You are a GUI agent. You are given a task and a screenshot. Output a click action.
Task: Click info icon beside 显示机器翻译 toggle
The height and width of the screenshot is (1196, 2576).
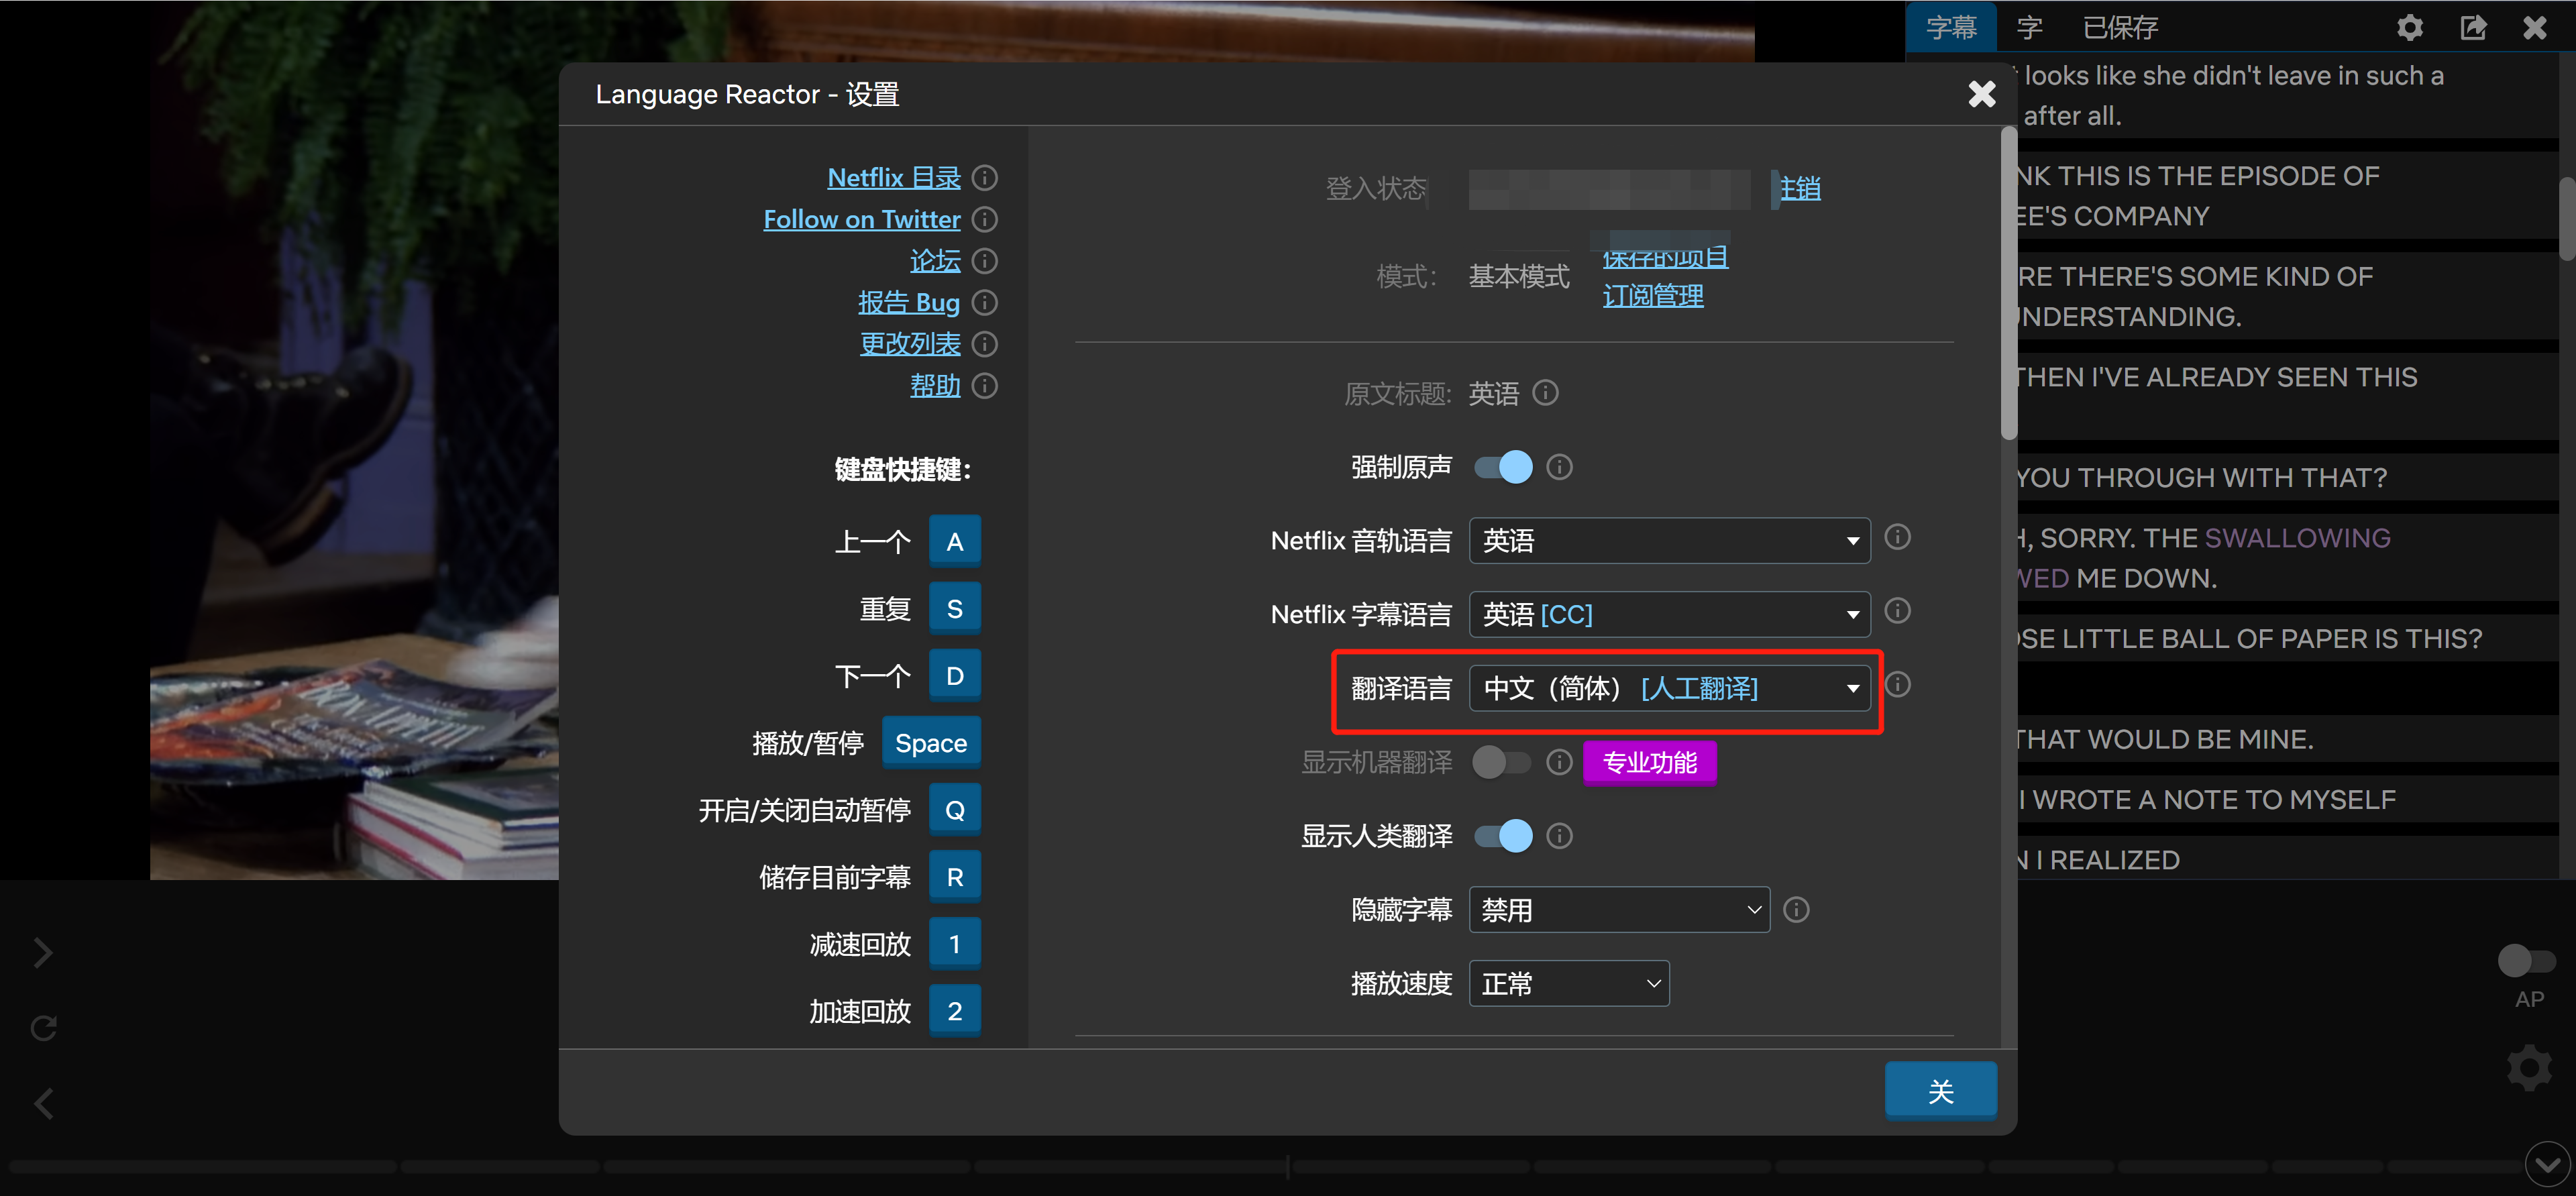(x=1559, y=763)
